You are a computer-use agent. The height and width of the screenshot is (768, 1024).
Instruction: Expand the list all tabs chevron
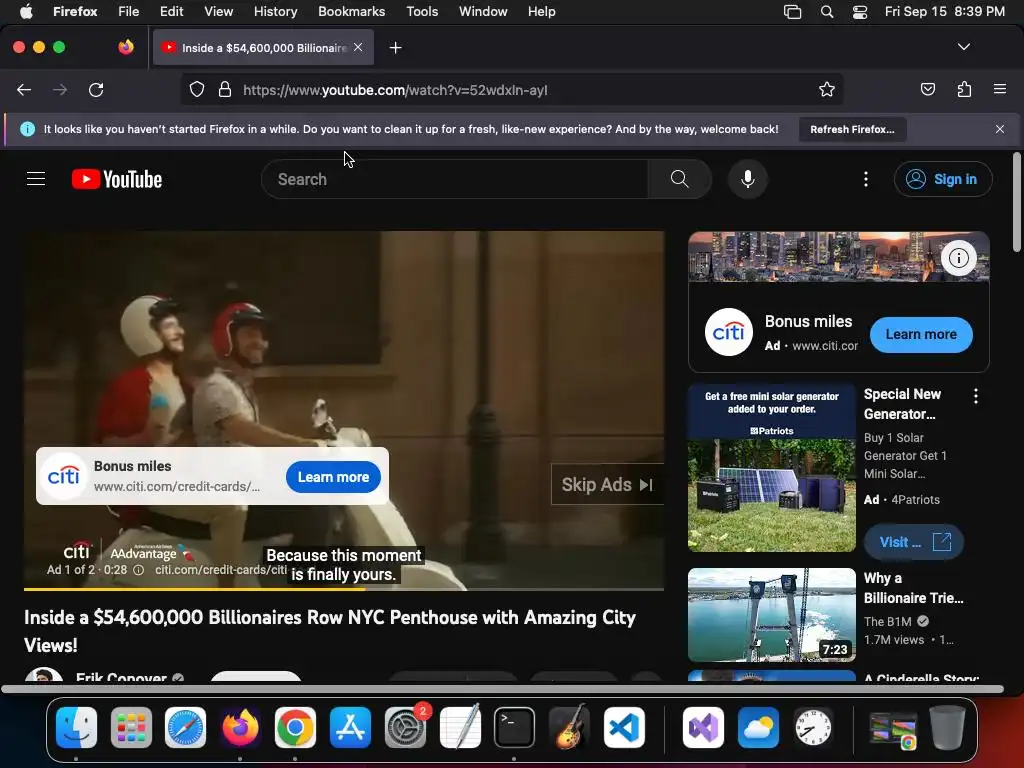pyautogui.click(x=964, y=47)
